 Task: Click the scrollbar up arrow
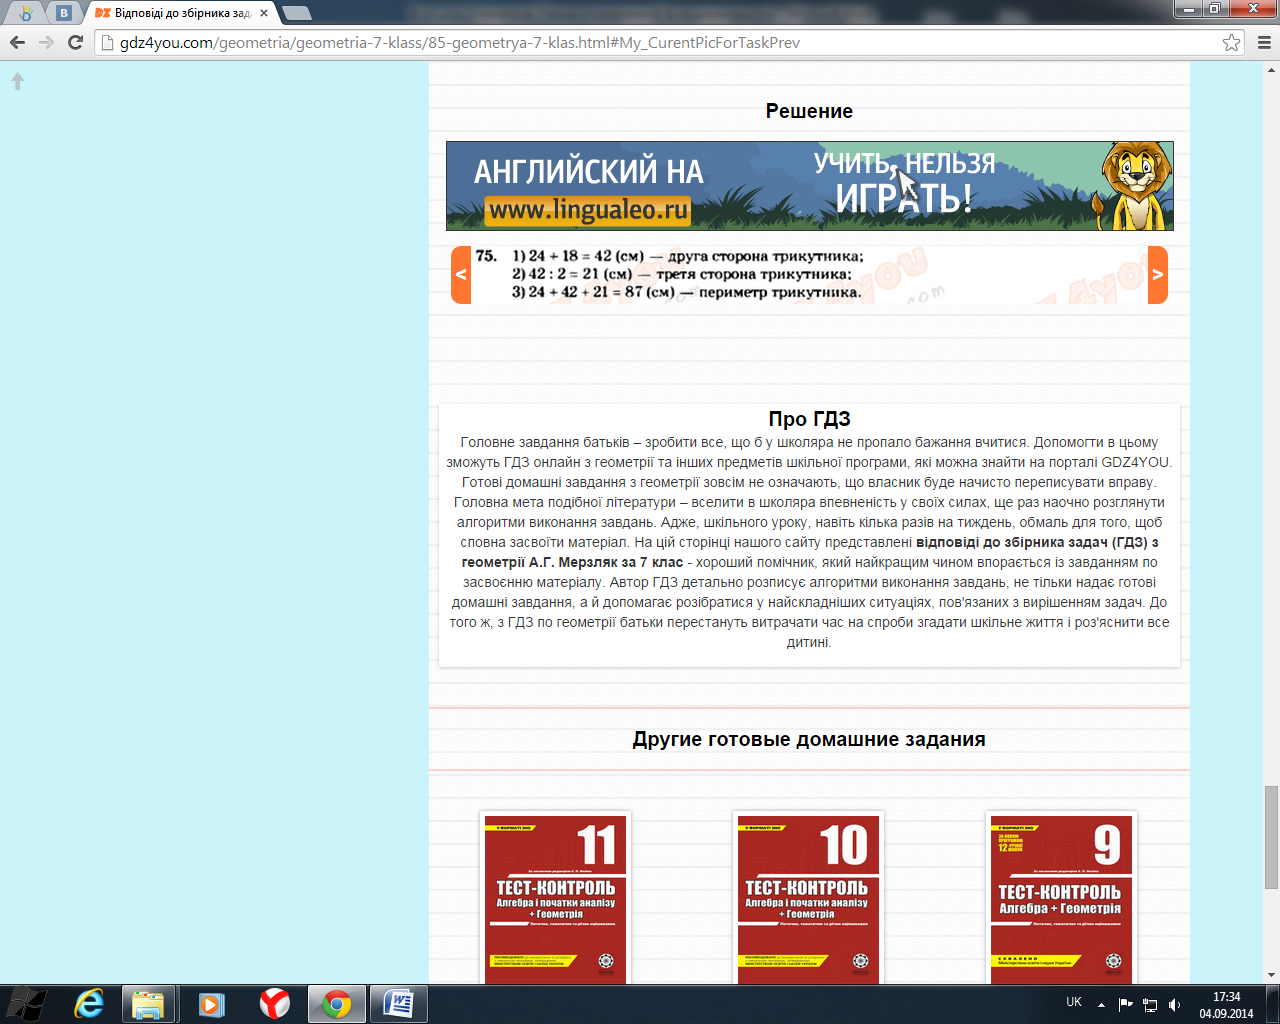click(1271, 70)
